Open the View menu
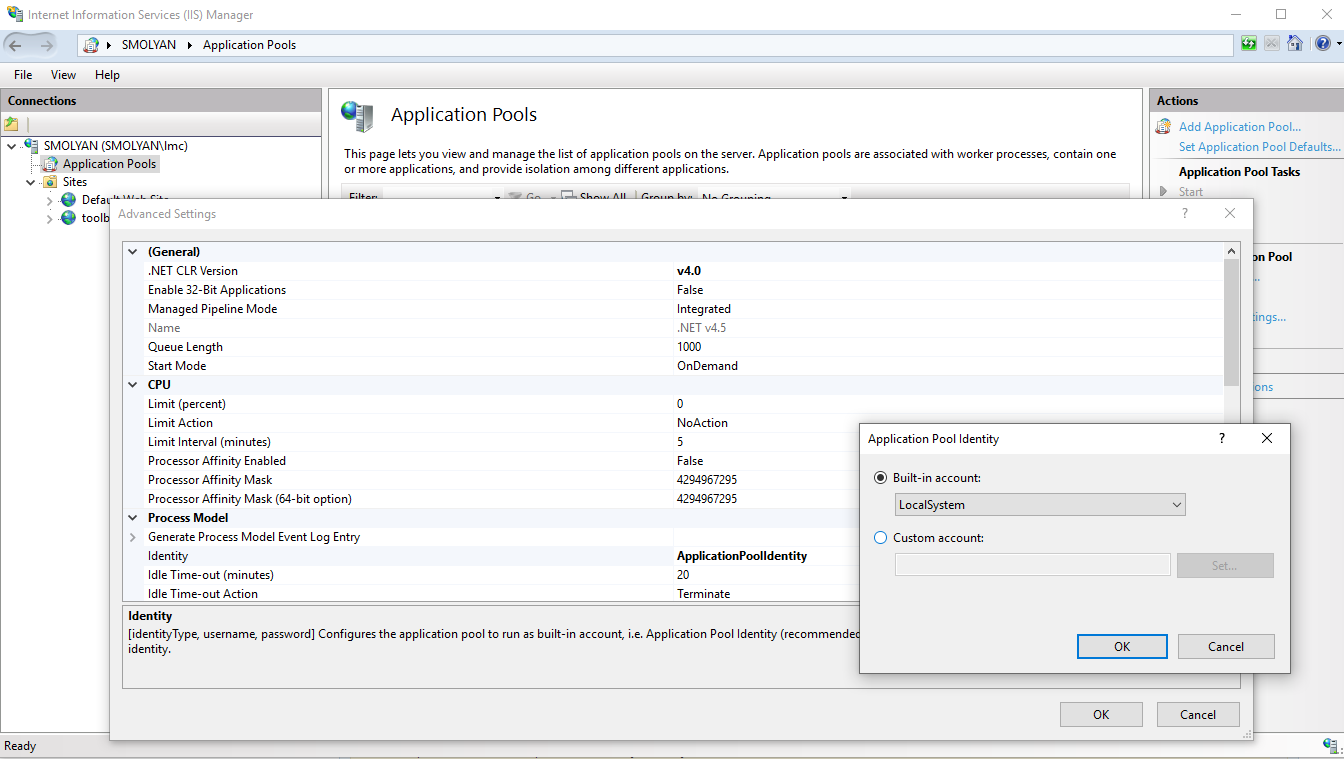 [x=63, y=75]
